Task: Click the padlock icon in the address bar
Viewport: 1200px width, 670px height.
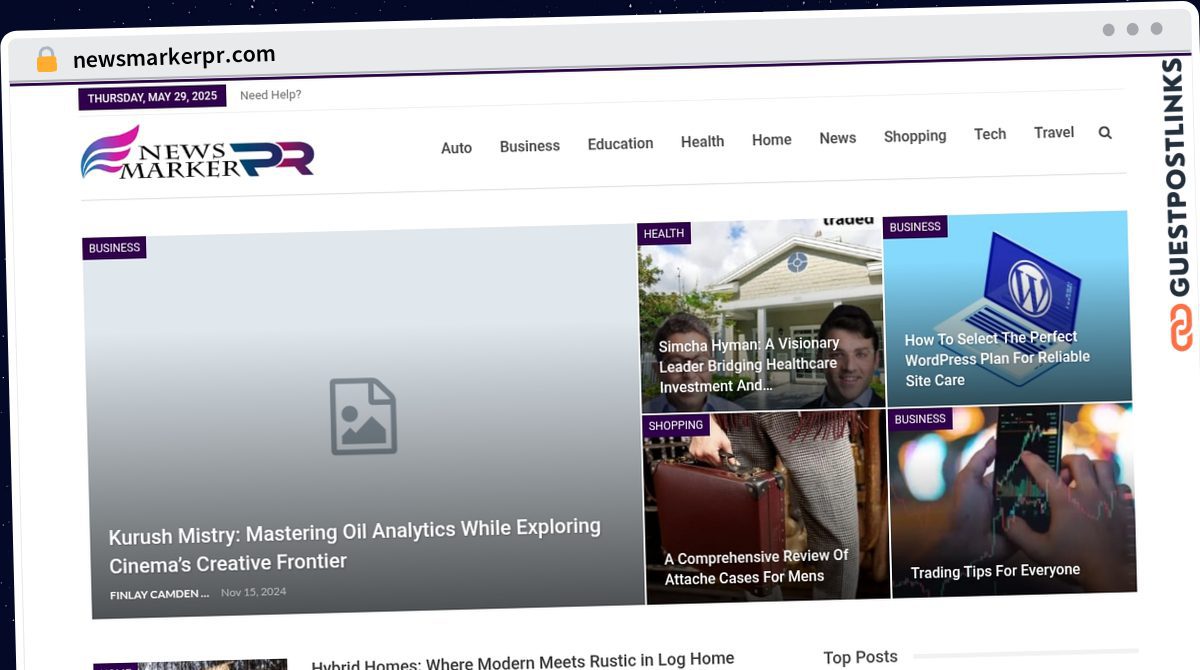Action: [x=45, y=59]
